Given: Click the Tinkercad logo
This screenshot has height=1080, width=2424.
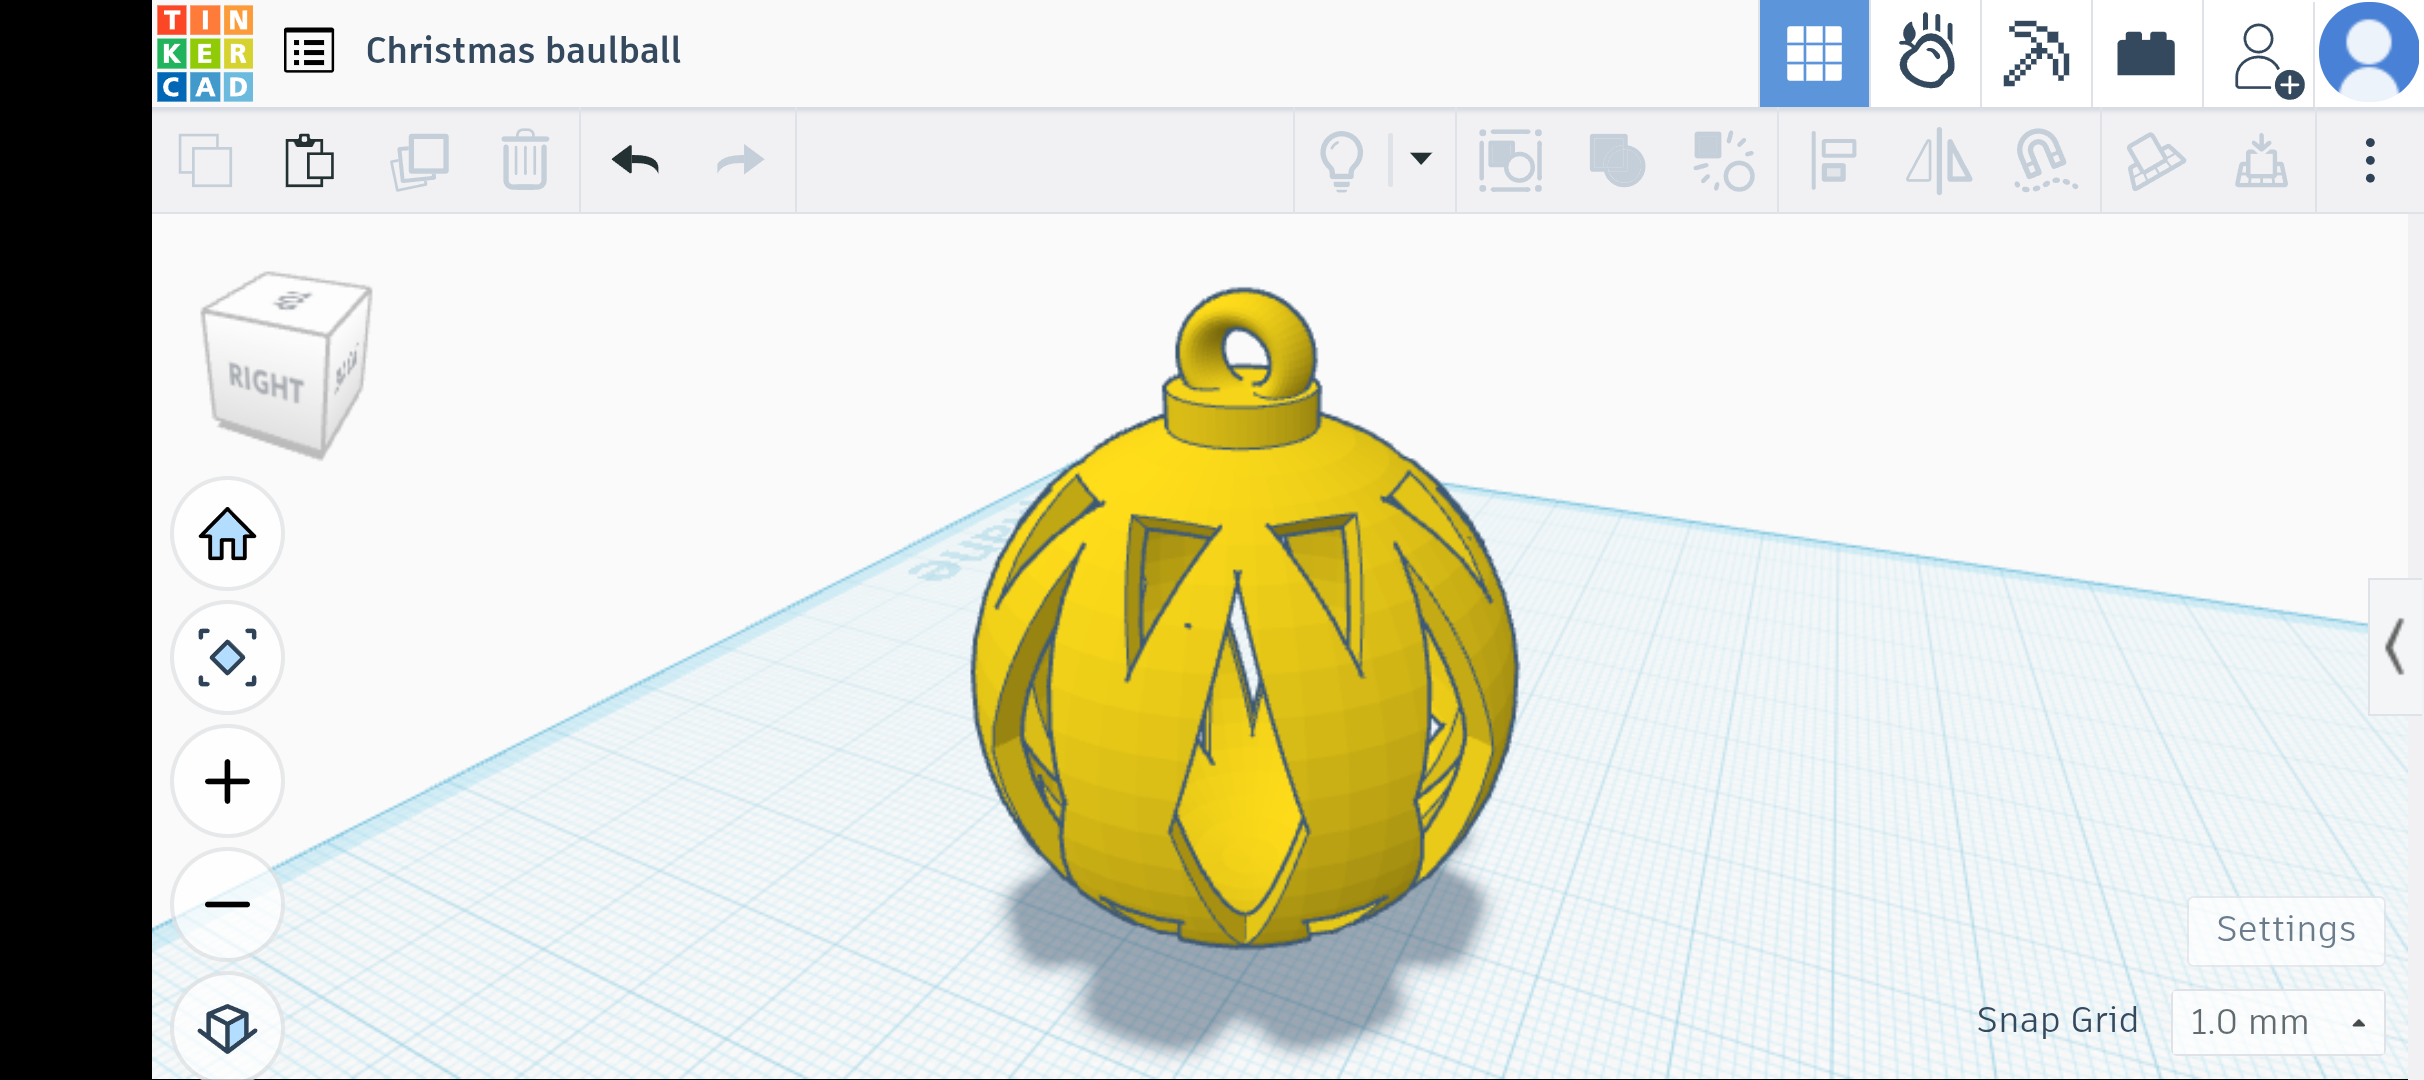Looking at the screenshot, I should [x=205, y=52].
